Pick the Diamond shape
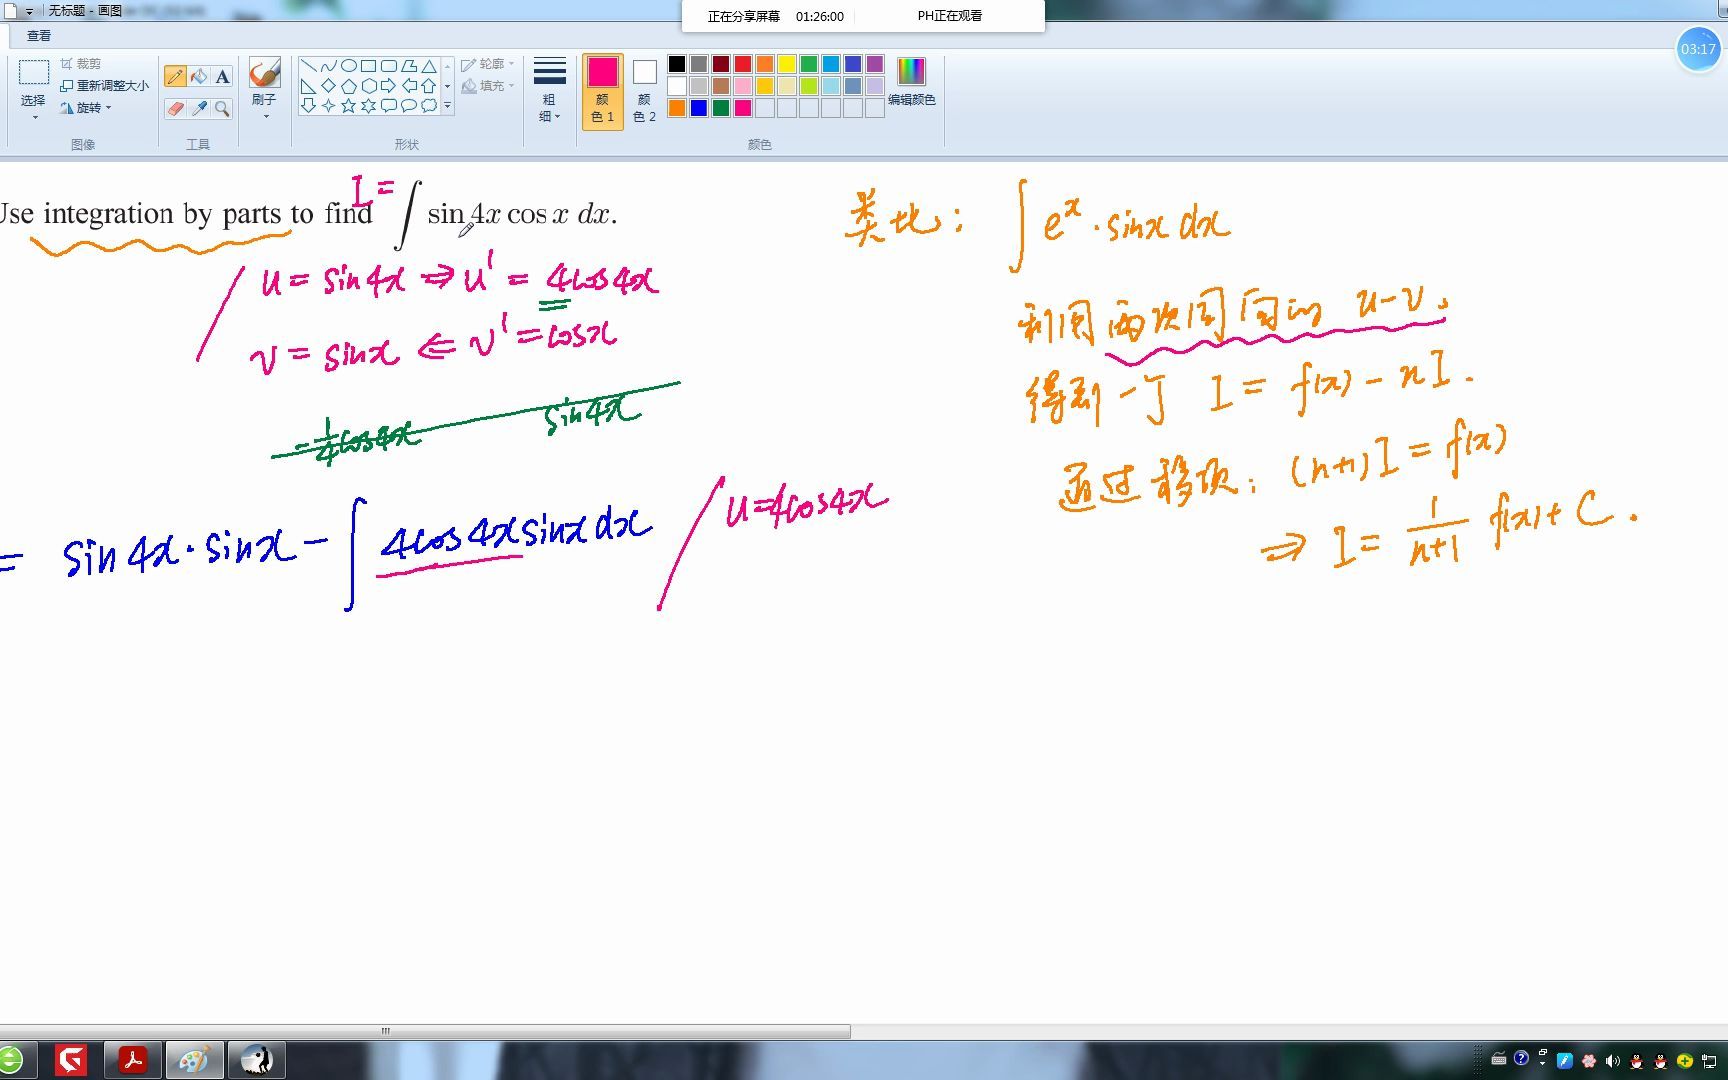 [328, 86]
